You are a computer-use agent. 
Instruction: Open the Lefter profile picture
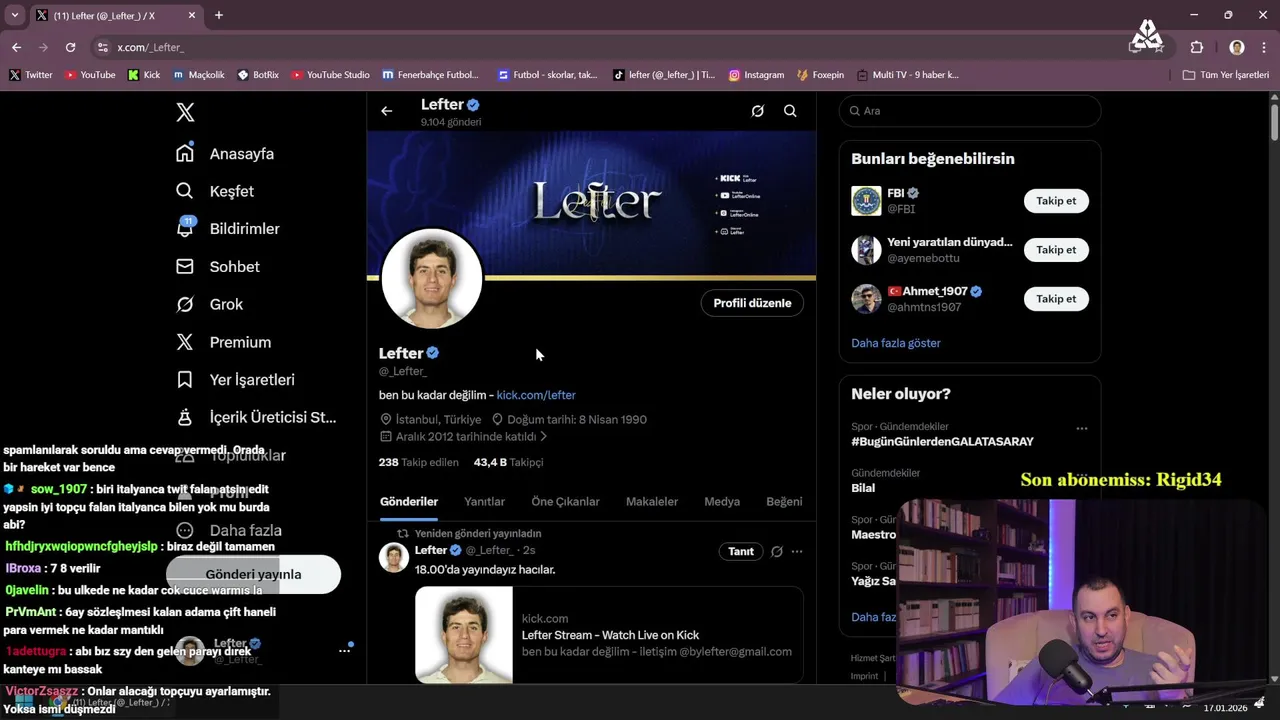(432, 279)
